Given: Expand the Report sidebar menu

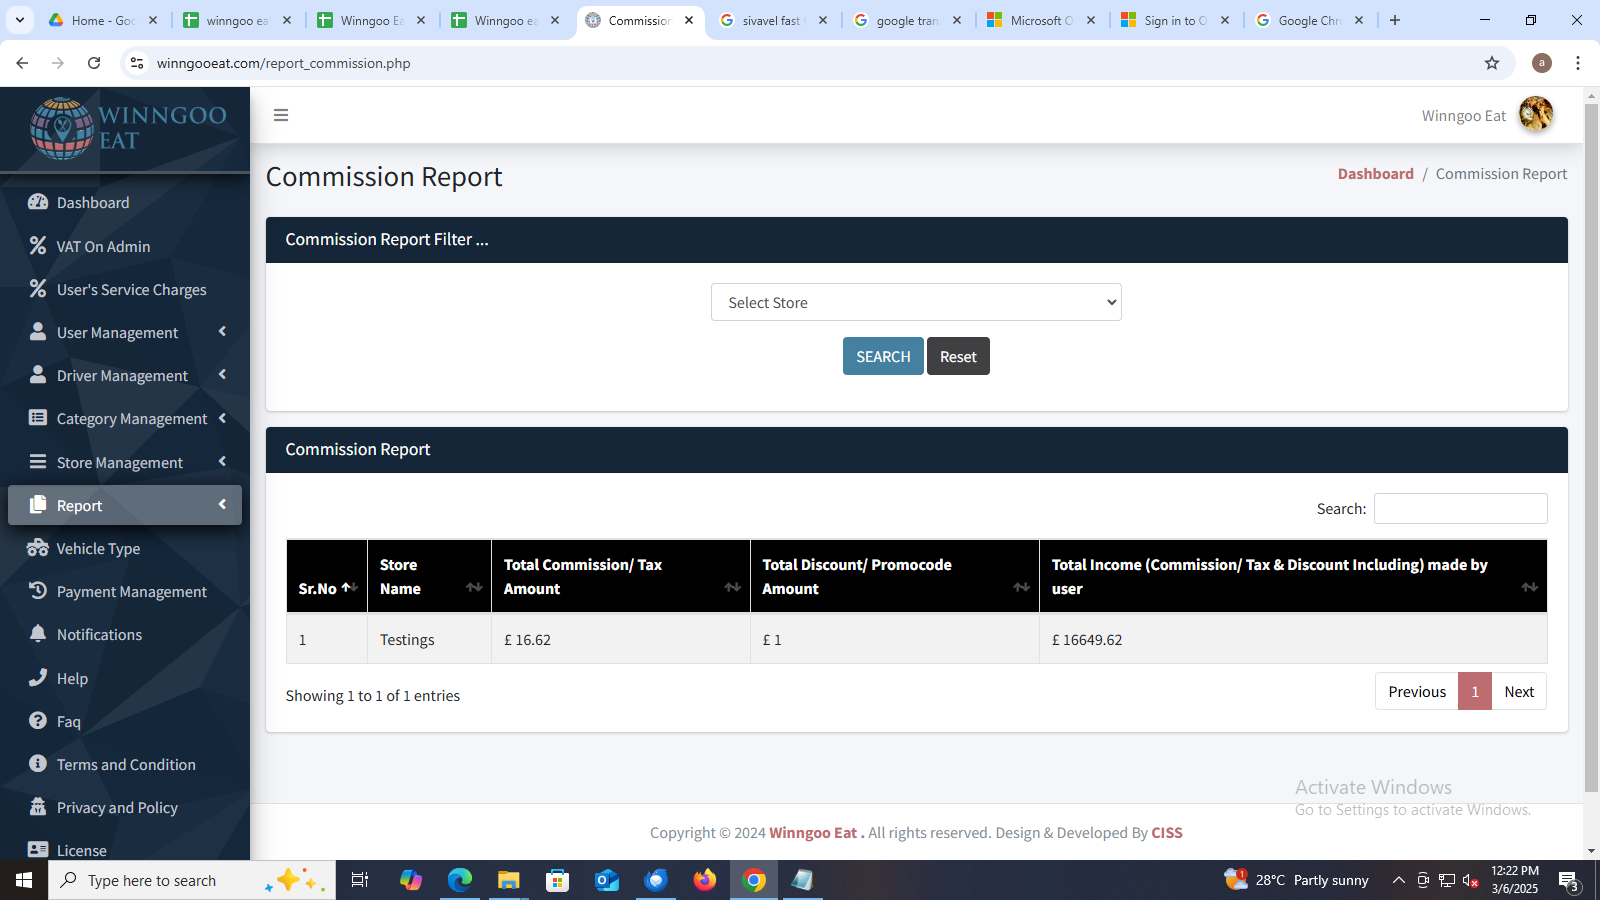Looking at the screenshot, I should coord(125,505).
